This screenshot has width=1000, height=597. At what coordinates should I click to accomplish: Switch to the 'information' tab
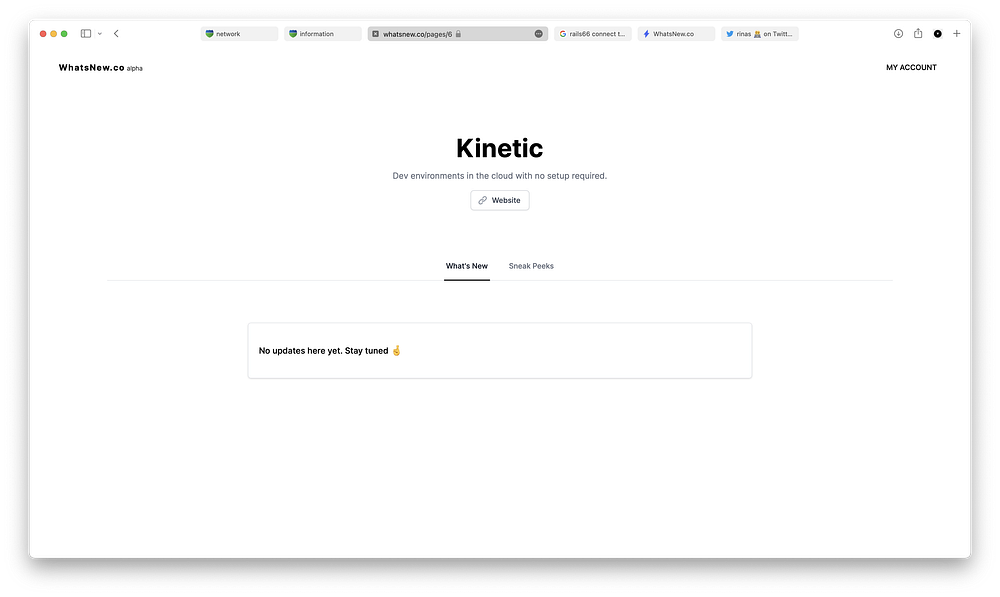pyautogui.click(x=323, y=34)
